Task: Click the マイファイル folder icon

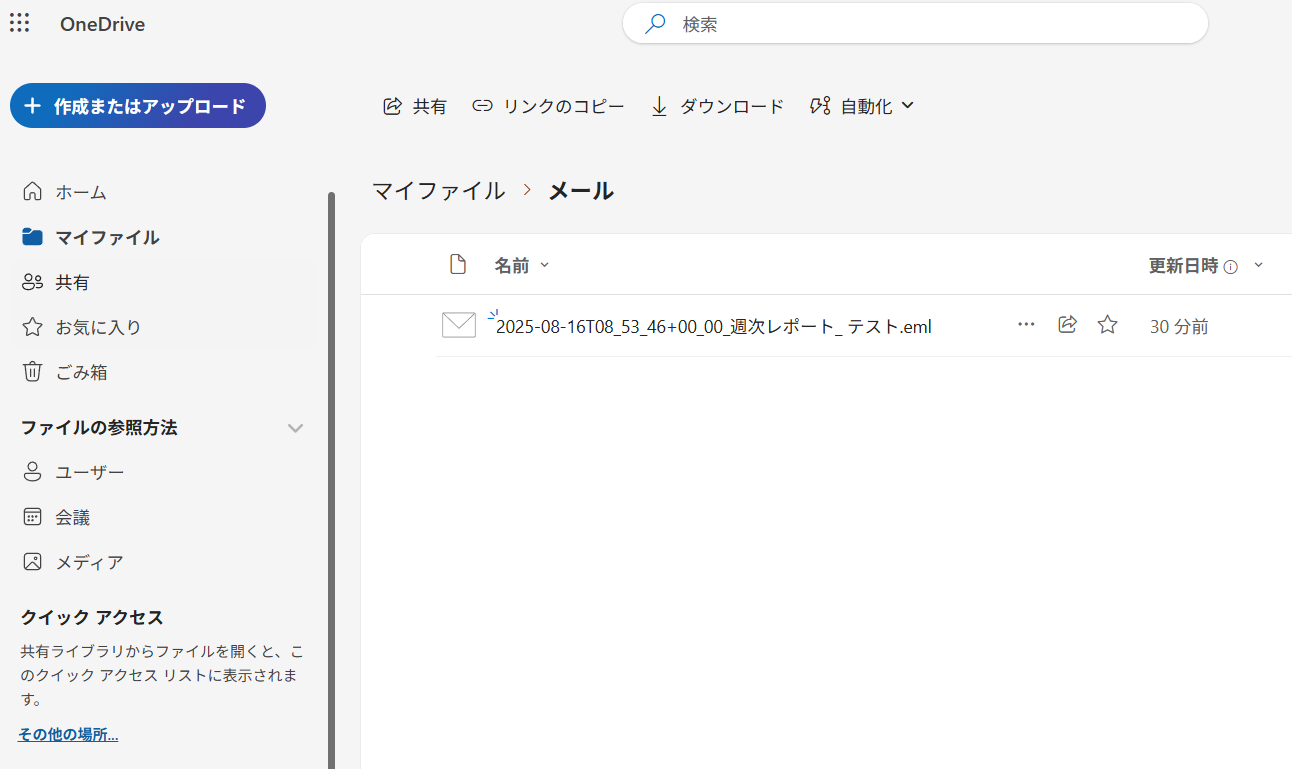Action: 33,237
